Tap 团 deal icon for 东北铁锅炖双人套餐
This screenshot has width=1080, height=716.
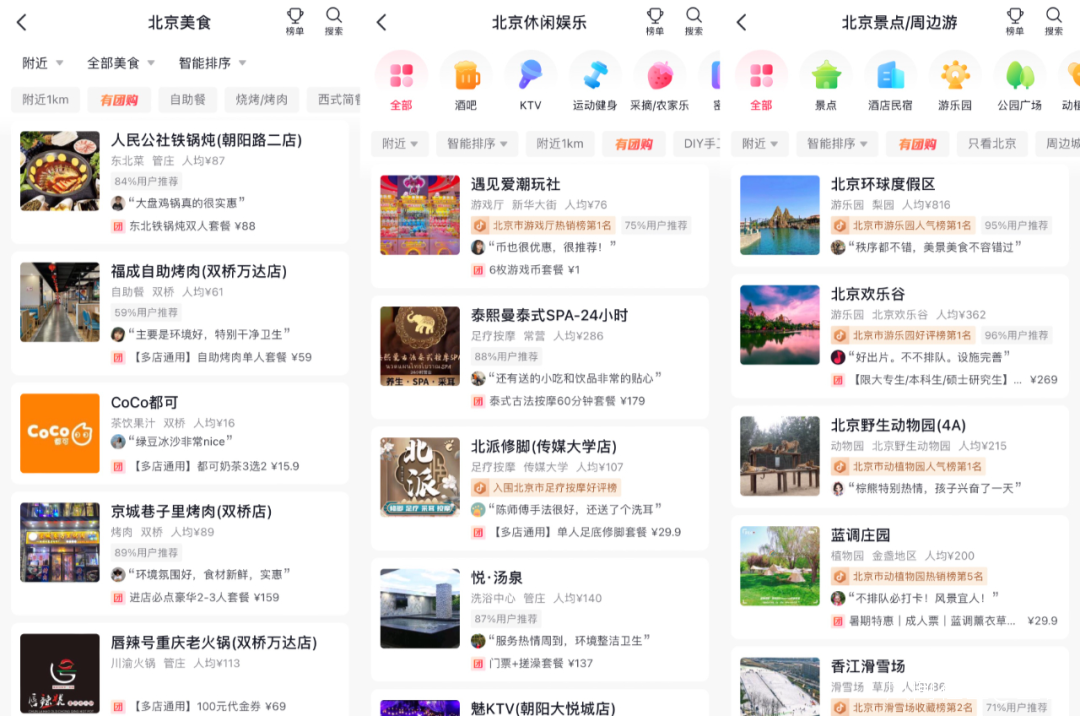118,226
